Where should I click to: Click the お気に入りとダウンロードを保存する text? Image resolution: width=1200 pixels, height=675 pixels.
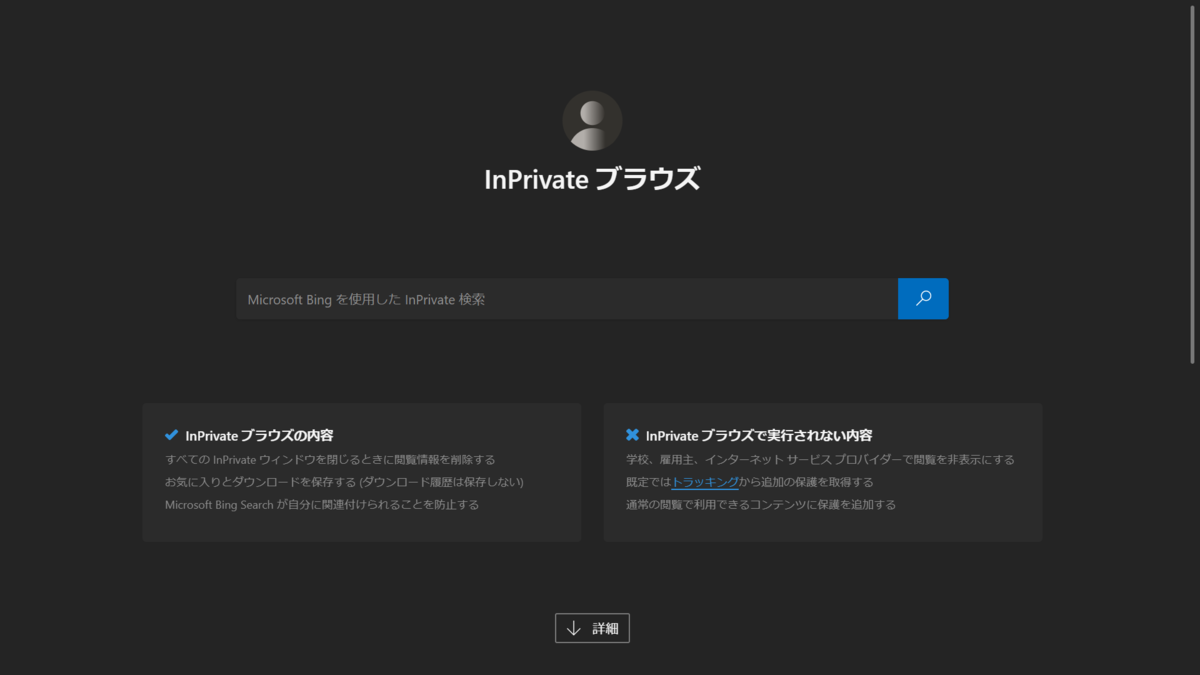pos(343,481)
